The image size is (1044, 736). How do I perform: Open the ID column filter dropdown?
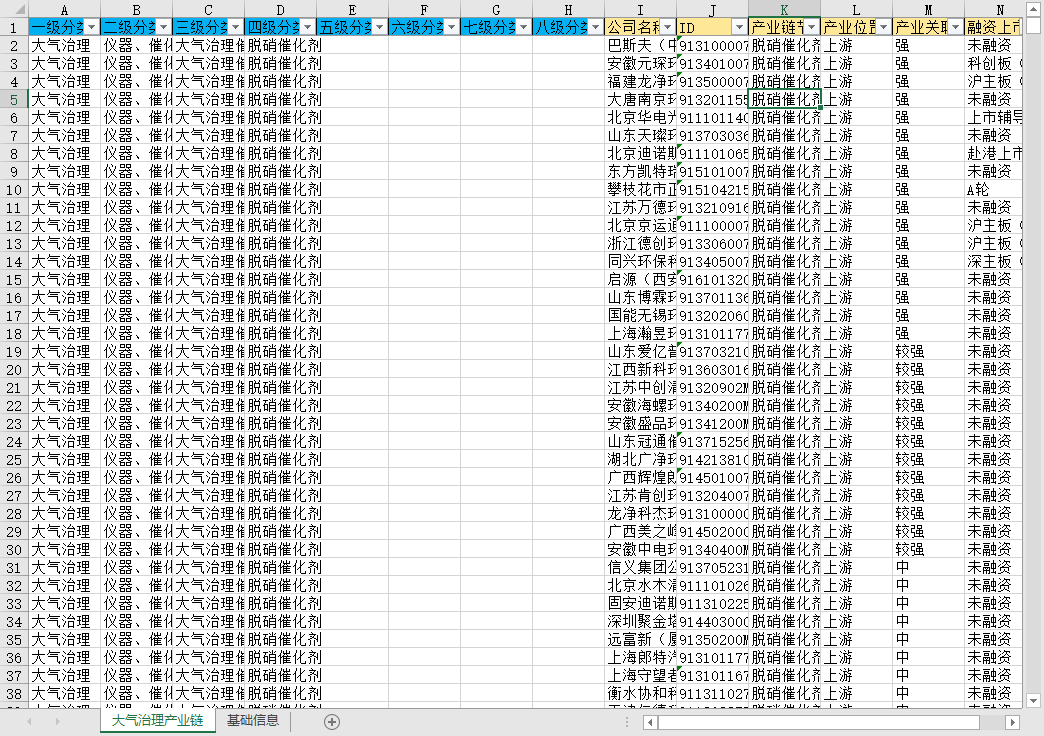(x=739, y=27)
